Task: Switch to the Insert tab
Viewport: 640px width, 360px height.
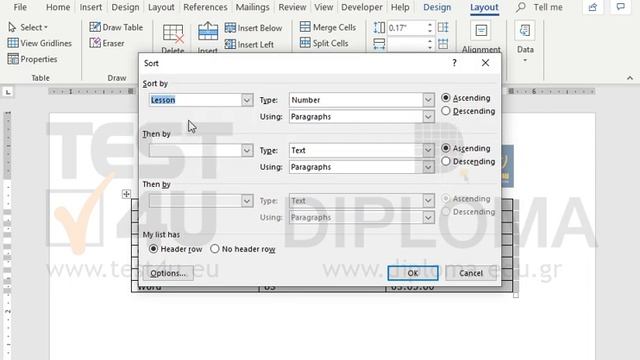Action: (91, 7)
